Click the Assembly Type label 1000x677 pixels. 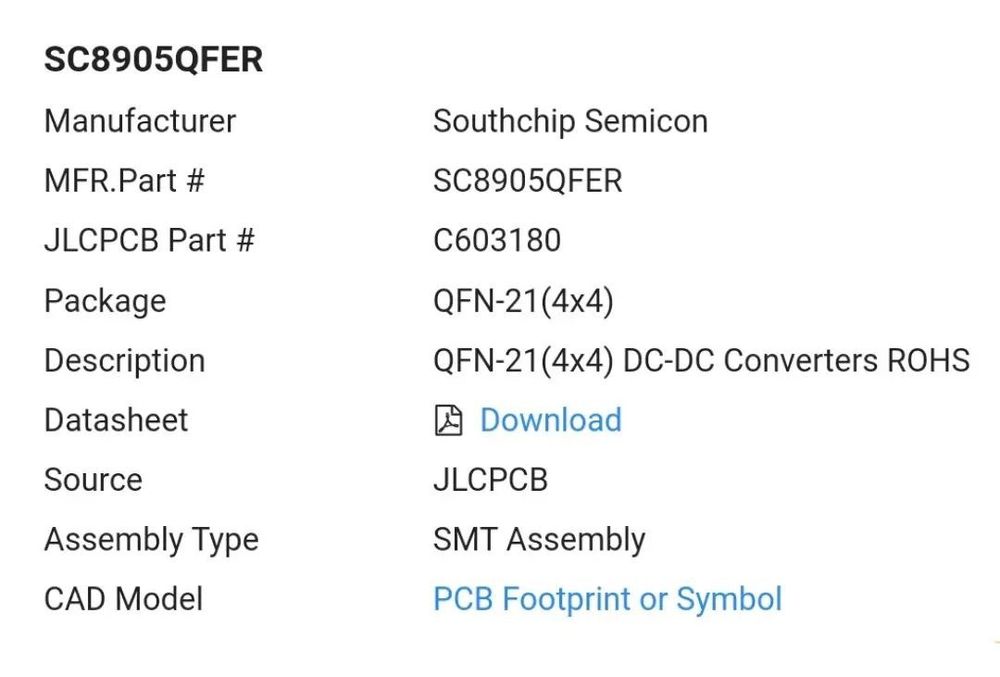coord(151,540)
